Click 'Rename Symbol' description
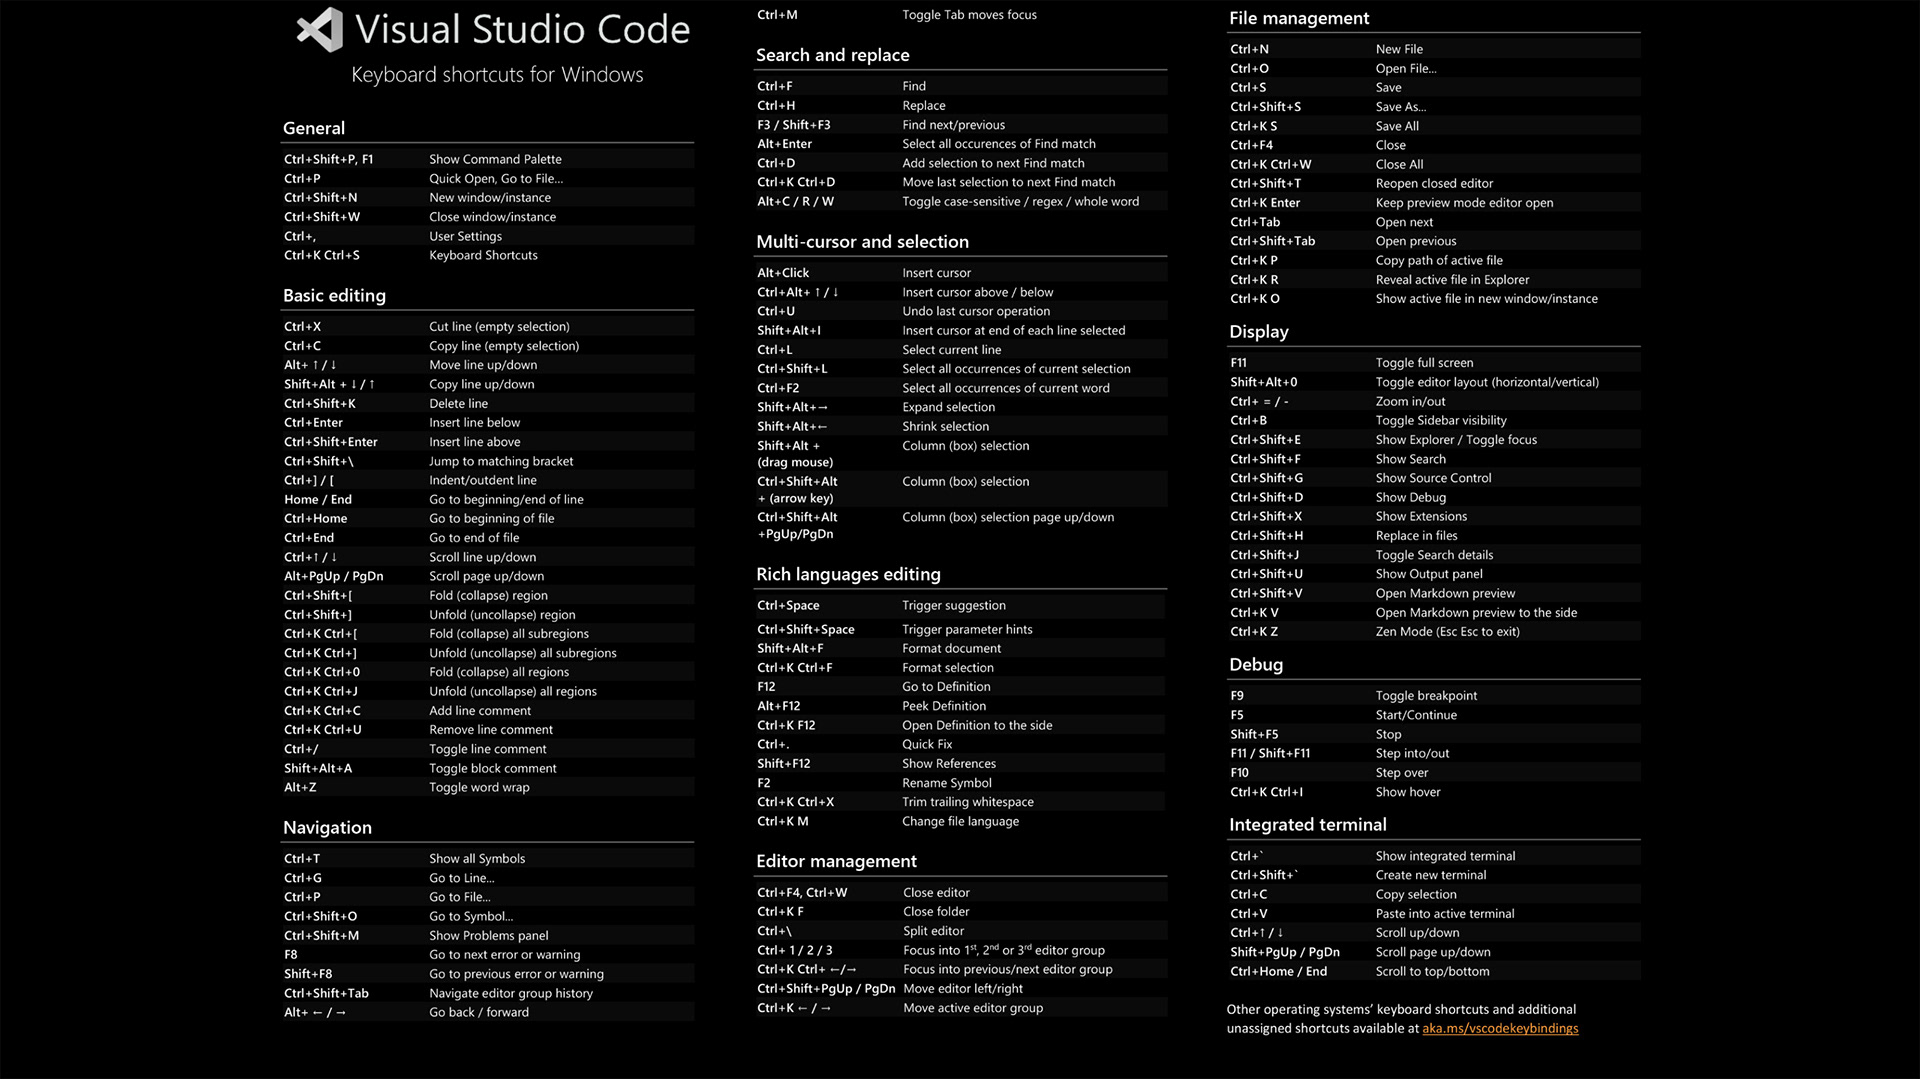 tap(946, 783)
